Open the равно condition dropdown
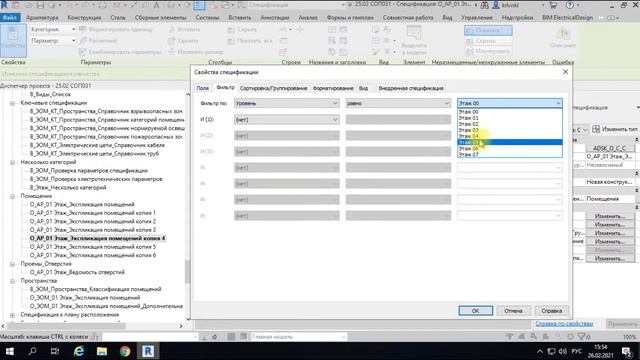Screen dimensions: 640x360 click(398, 103)
